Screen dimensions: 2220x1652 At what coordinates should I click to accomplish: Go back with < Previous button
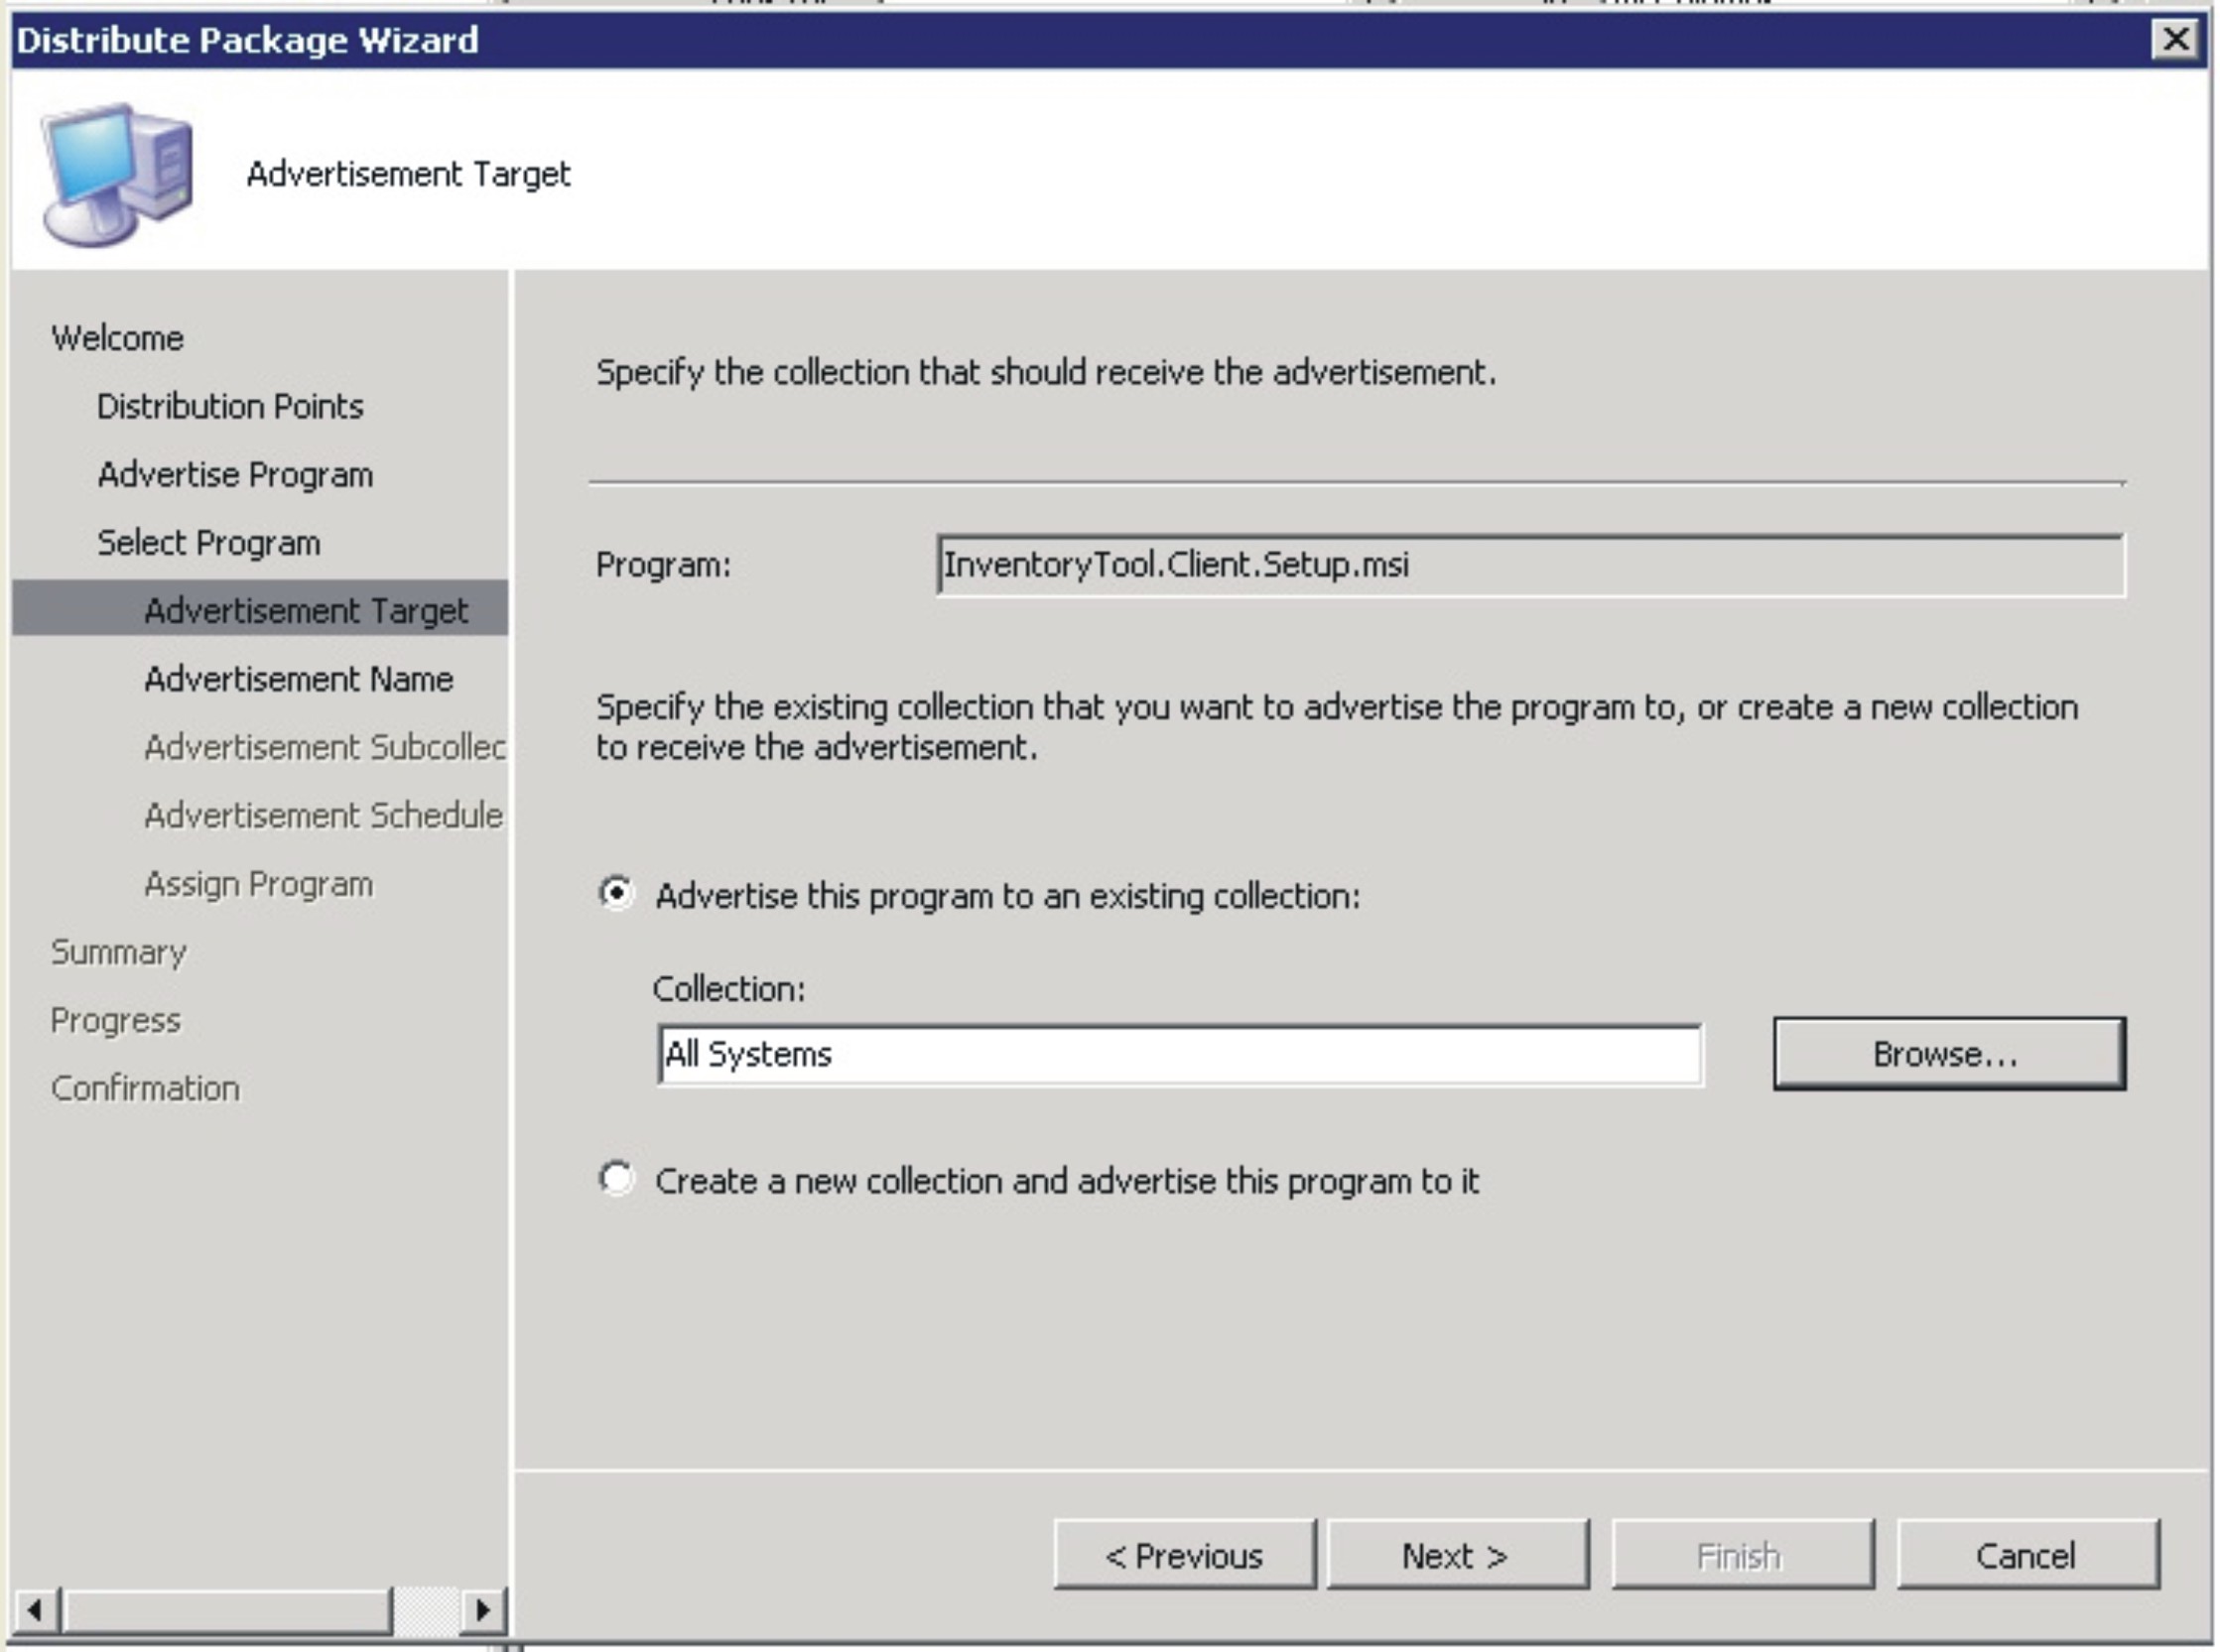(x=1185, y=1555)
